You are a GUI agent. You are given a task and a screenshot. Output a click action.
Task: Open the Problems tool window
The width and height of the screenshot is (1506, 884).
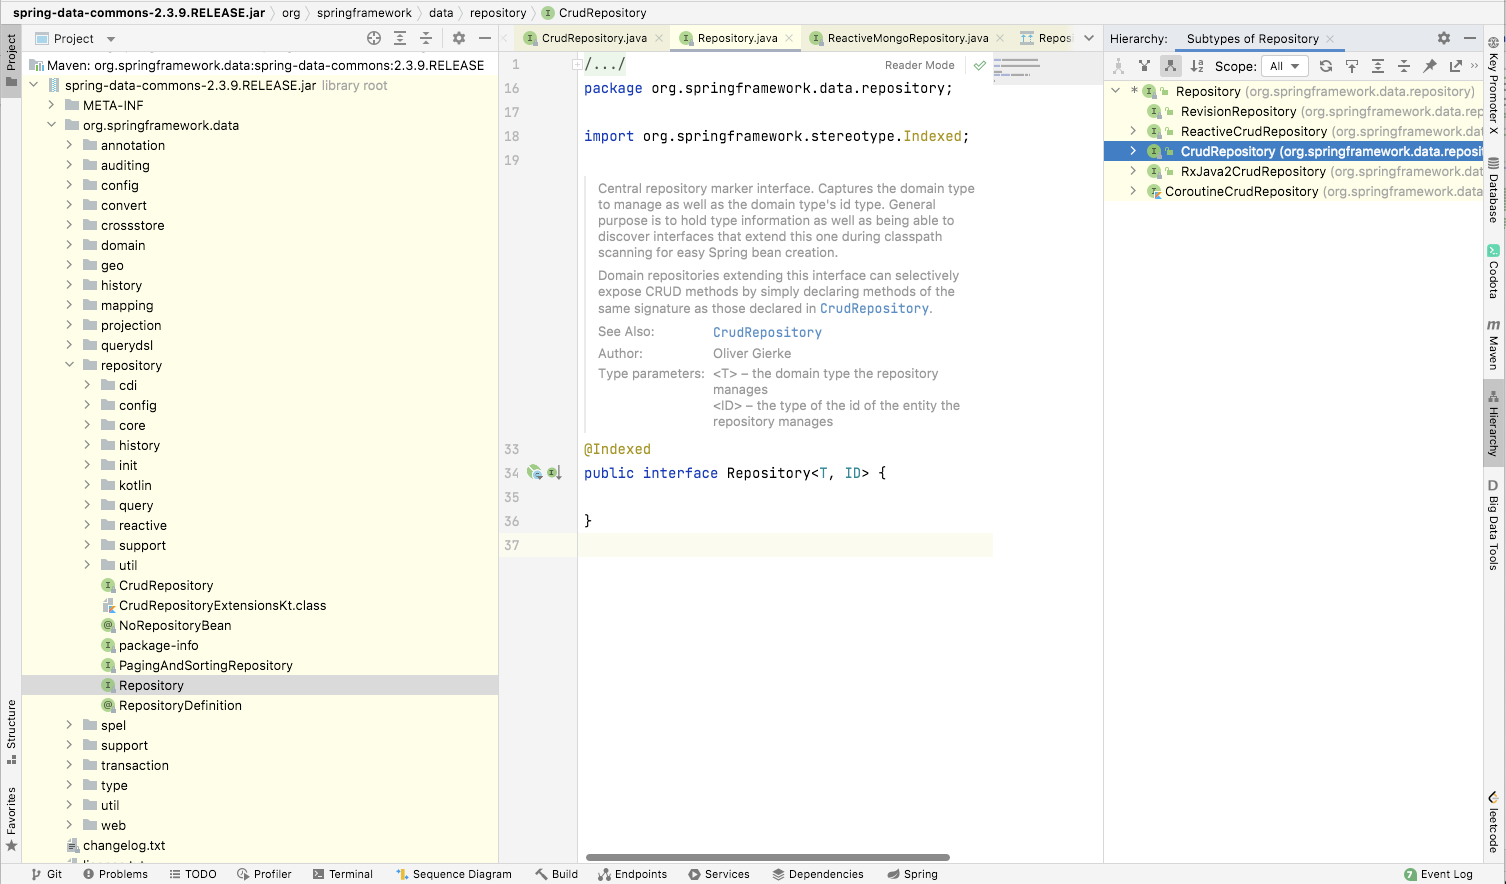115,874
